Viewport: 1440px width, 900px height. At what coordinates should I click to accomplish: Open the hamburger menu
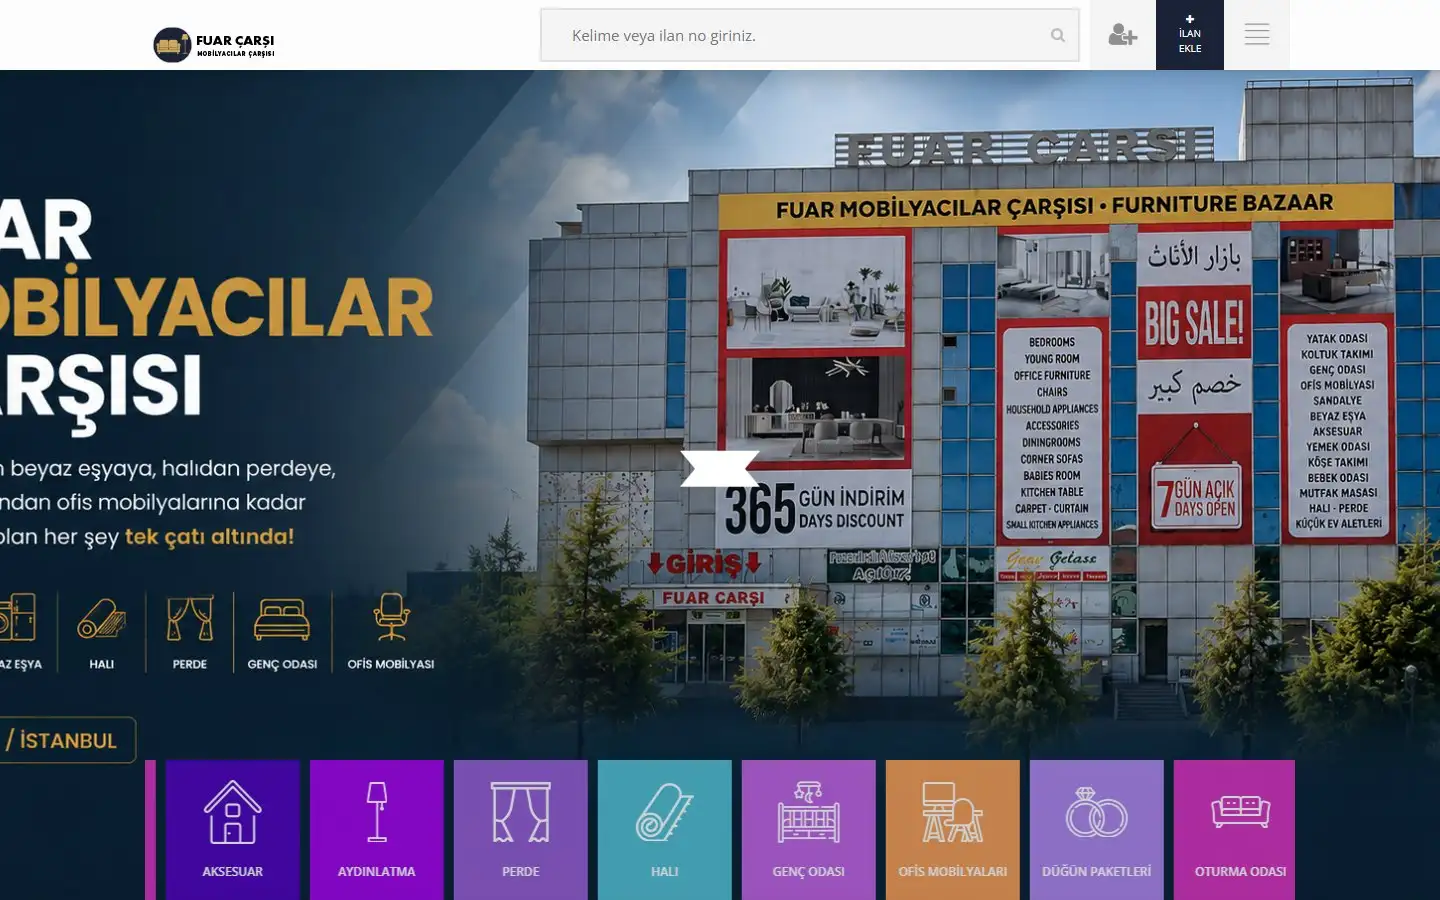[x=1257, y=35]
